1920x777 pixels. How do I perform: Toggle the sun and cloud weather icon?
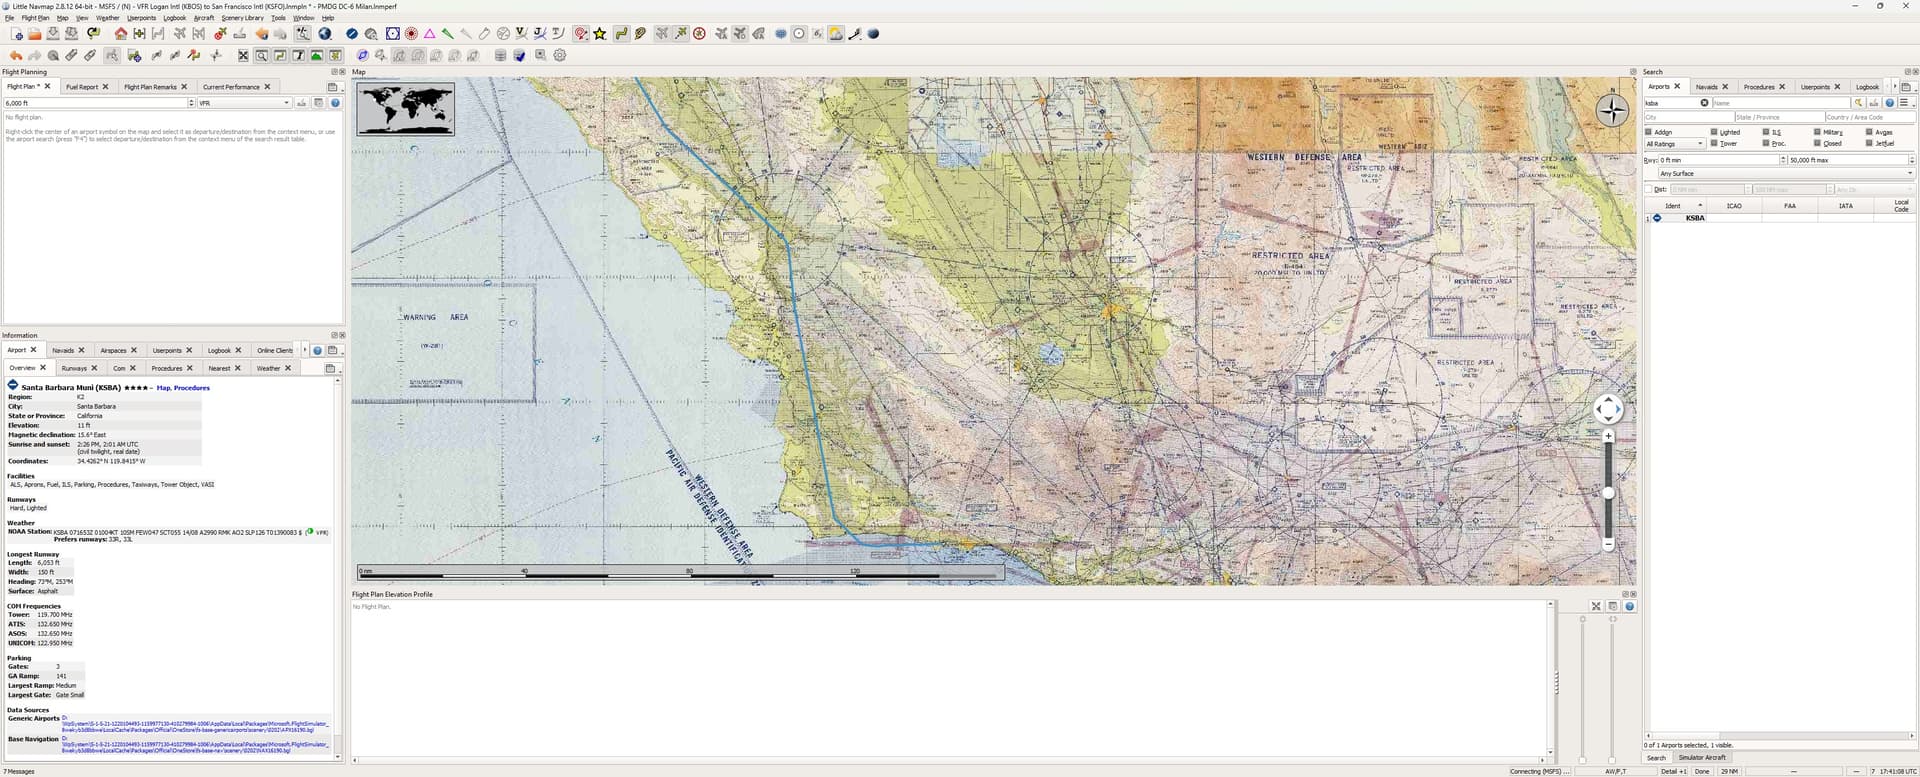[x=836, y=34]
